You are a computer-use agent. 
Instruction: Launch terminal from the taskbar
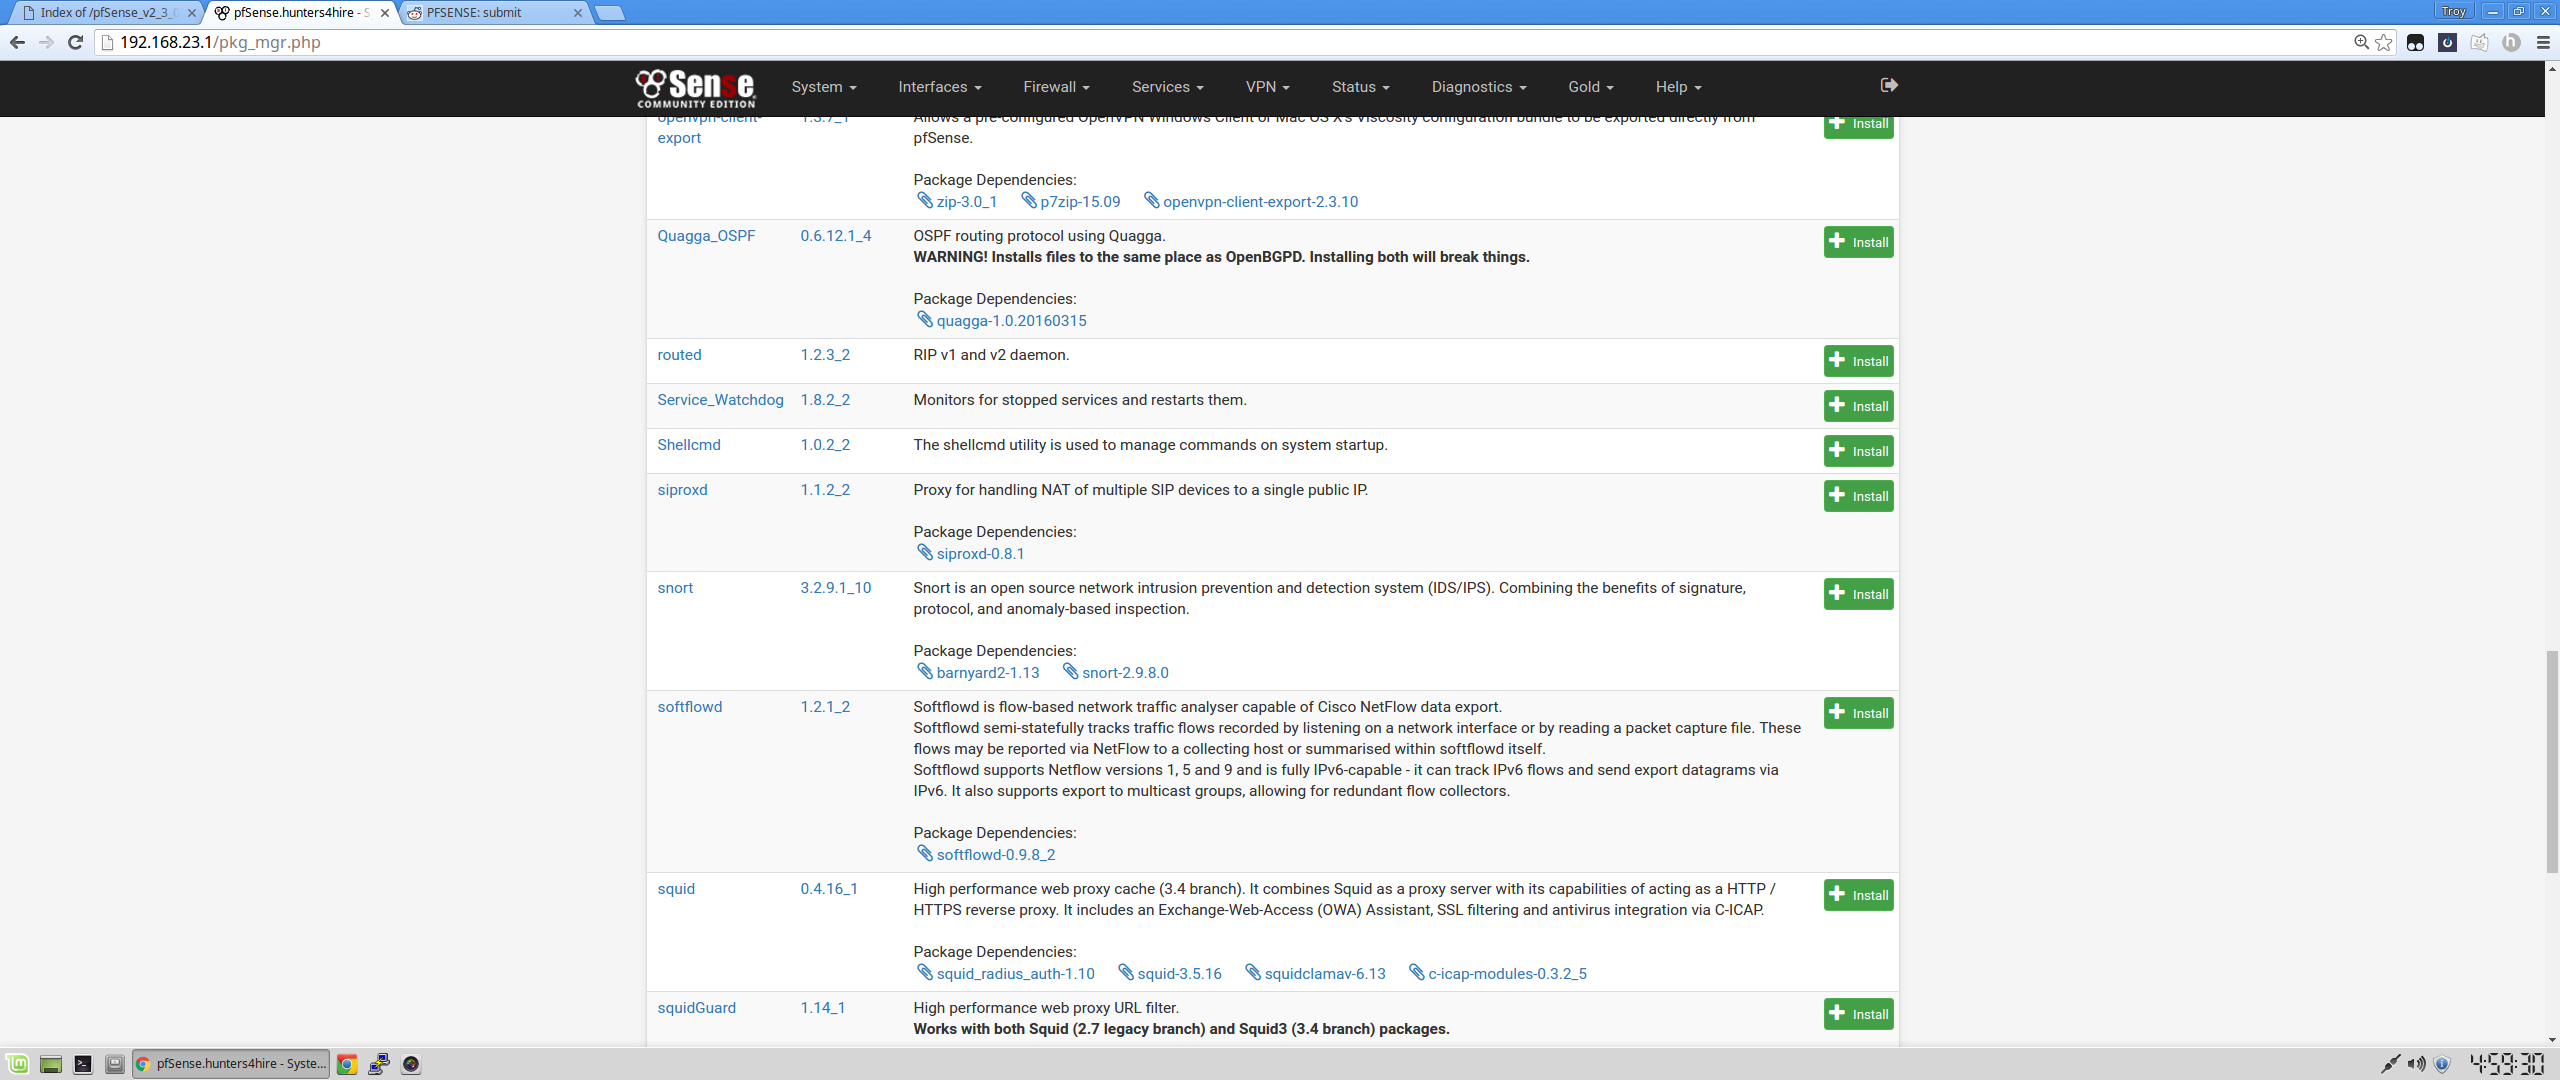coord(83,1064)
